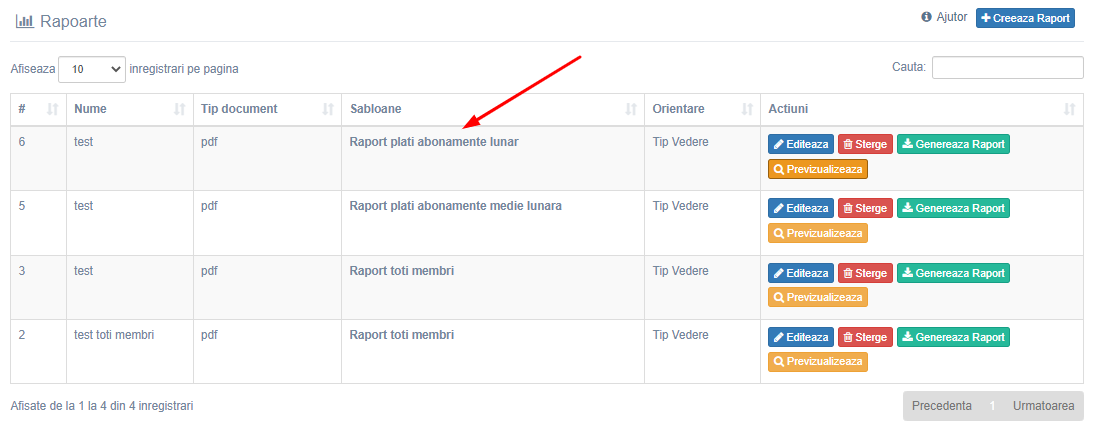Screen dimensions: 1095x426
Task: Open the records per page dropdown
Action: pos(92,69)
